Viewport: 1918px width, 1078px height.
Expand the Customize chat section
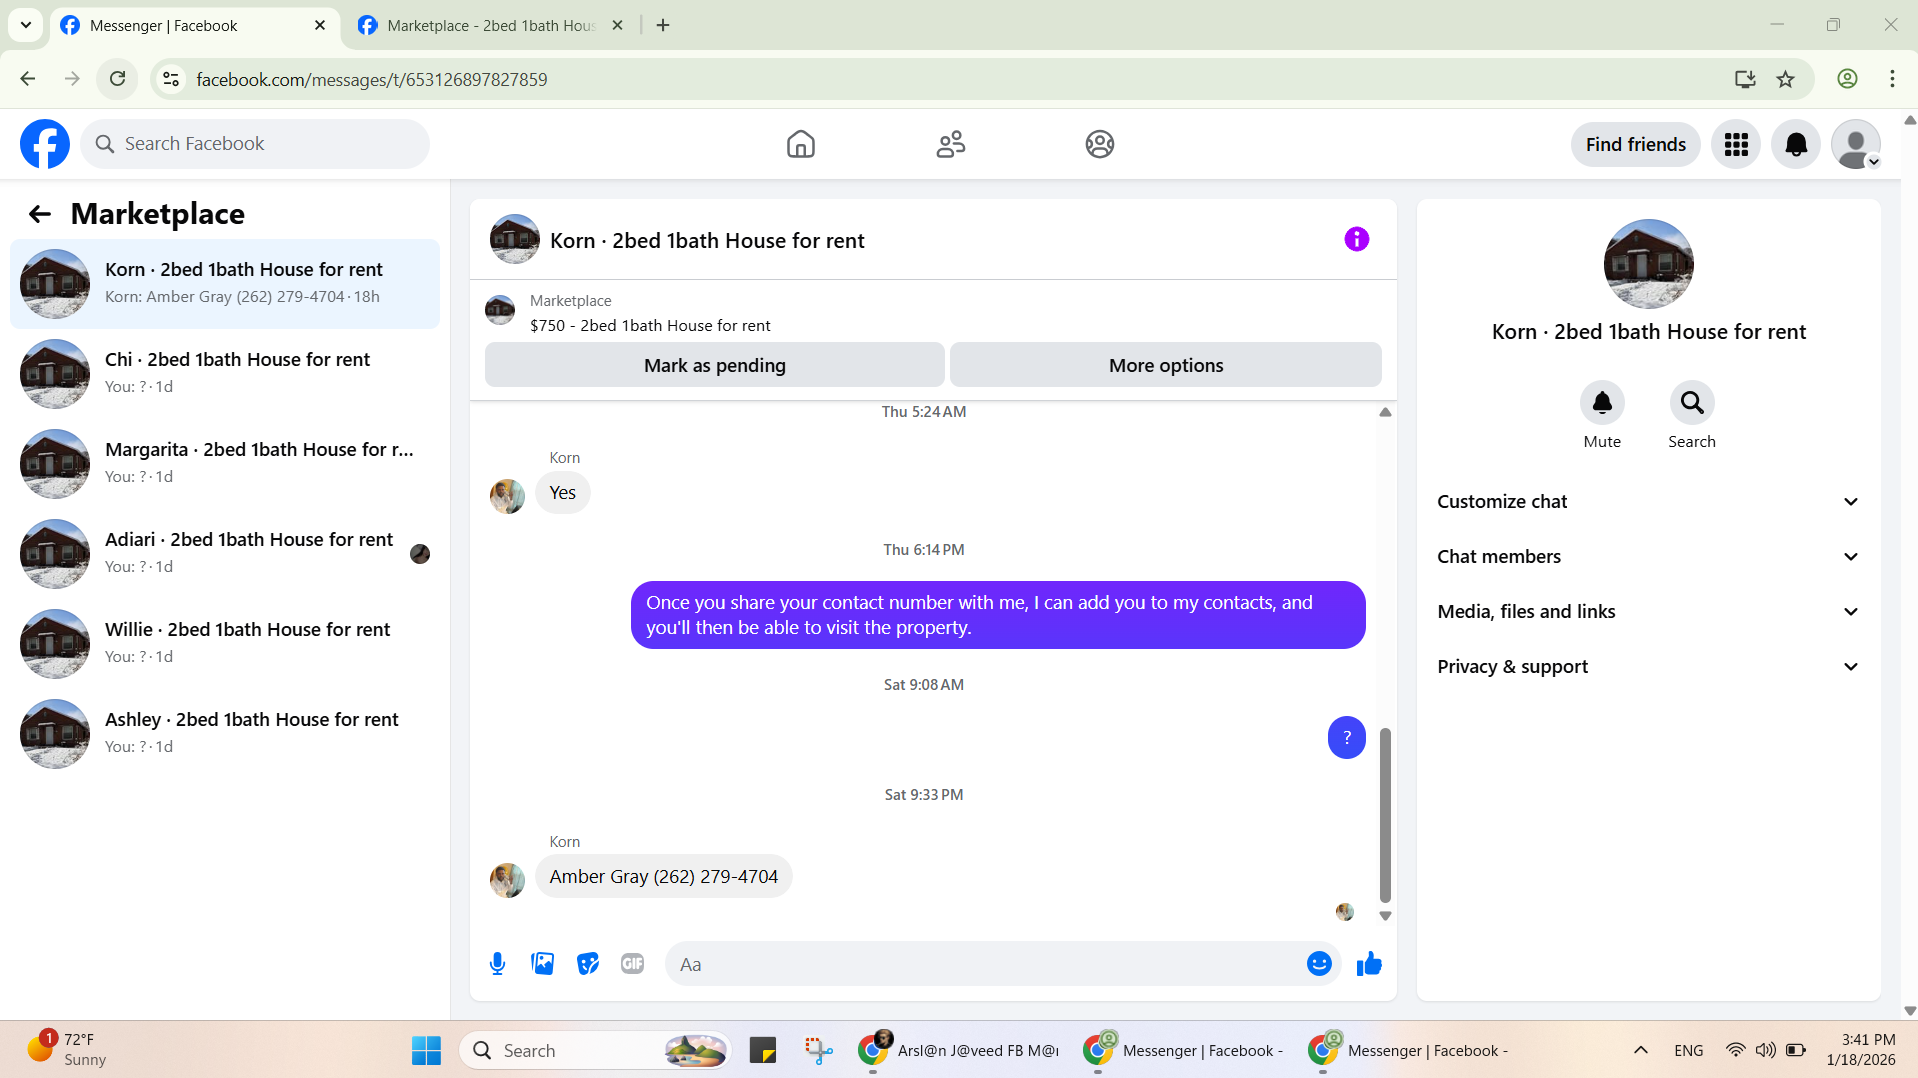tap(1648, 502)
